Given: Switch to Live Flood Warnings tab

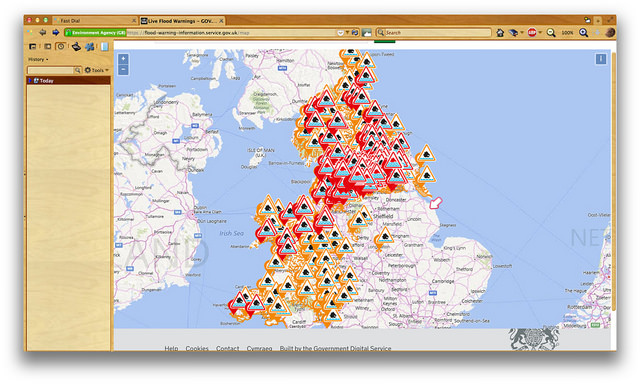Looking at the screenshot, I should pyautogui.click(x=182, y=20).
